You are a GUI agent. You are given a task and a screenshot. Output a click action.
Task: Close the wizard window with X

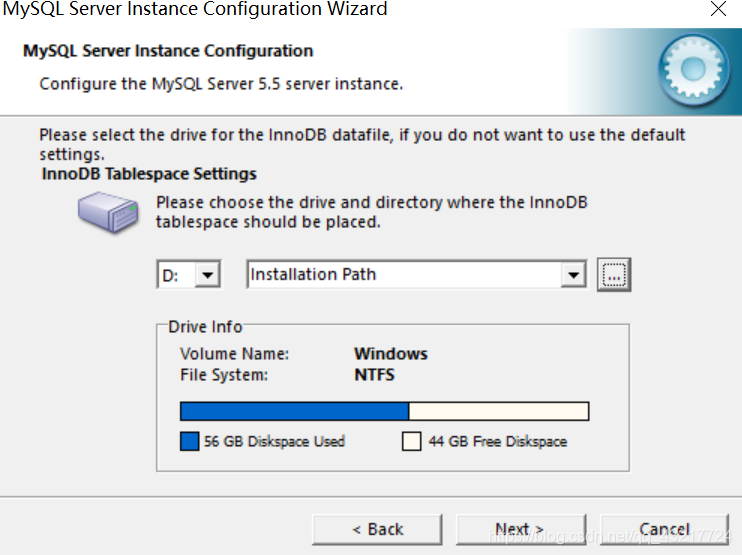coord(718,9)
